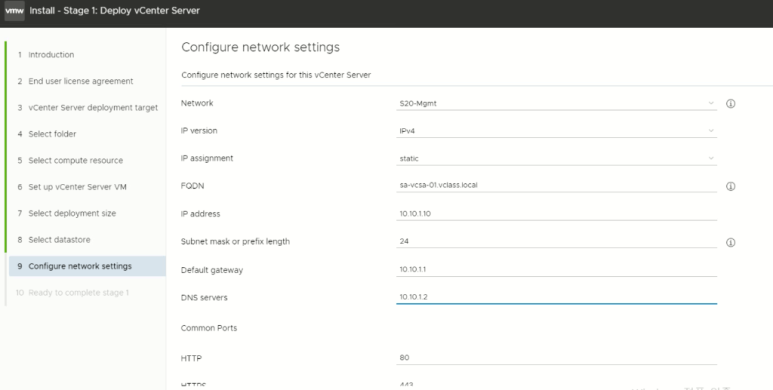Click the DNS servers input field
773x390 pixels.
[x=556, y=297]
